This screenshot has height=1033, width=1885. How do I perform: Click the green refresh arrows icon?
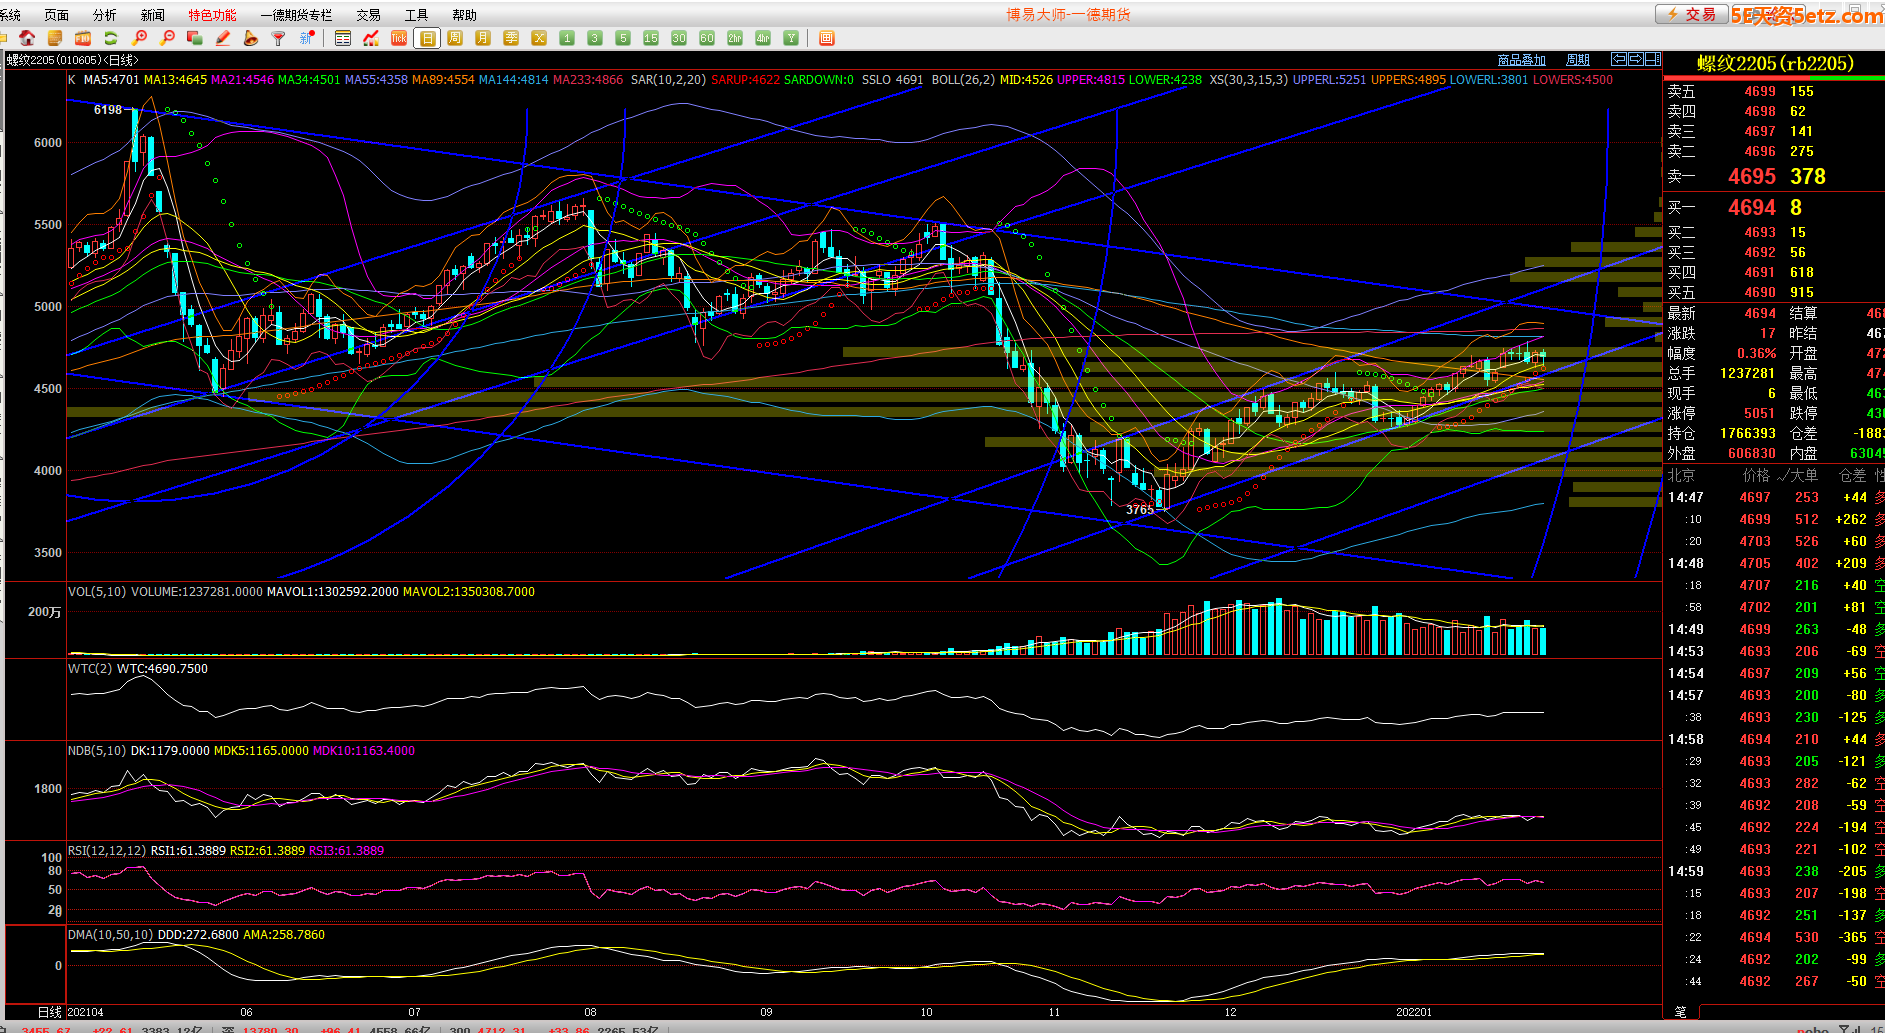pyautogui.click(x=111, y=38)
